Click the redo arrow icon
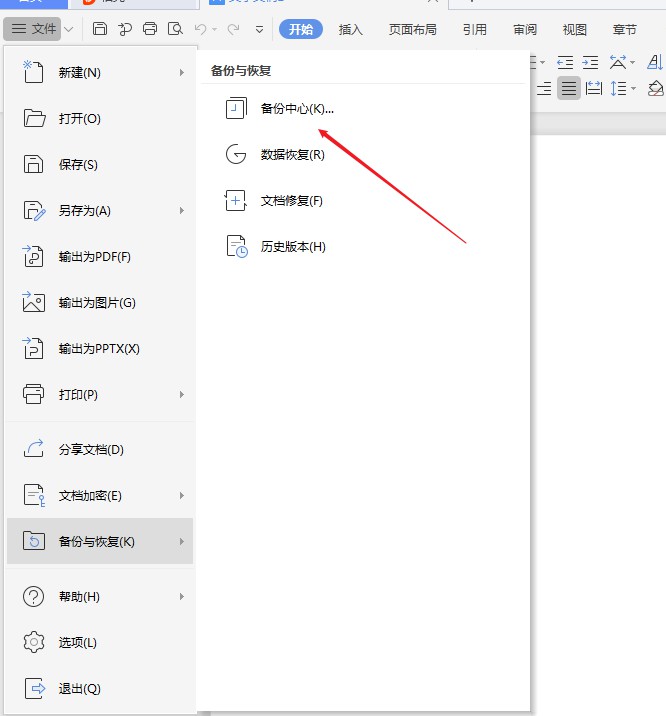The width and height of the screenshot is (666, 716). (233, 29)
